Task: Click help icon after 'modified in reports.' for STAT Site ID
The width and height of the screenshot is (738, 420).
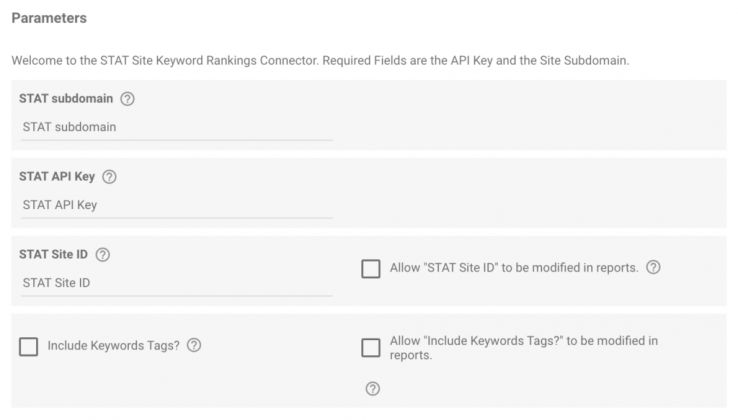Action: tap(653, 268)
